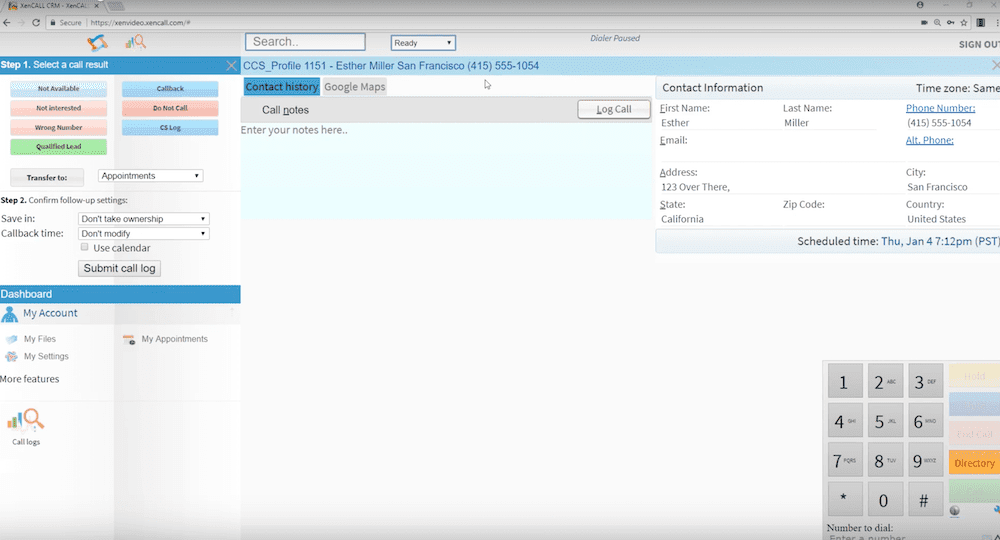1000x540 pixels.
Task: Click the bookmark star icon
Action: [964, 22]
